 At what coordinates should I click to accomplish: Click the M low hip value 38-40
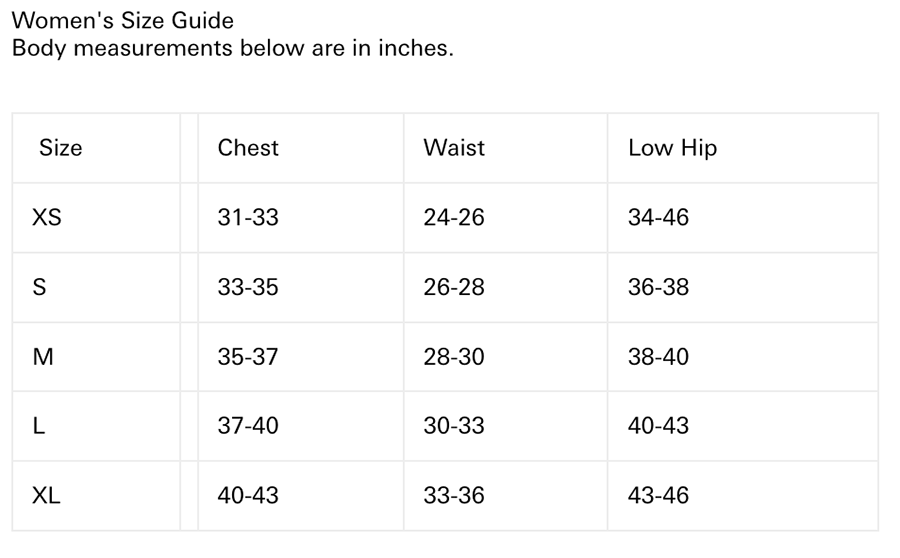[658, 356]
